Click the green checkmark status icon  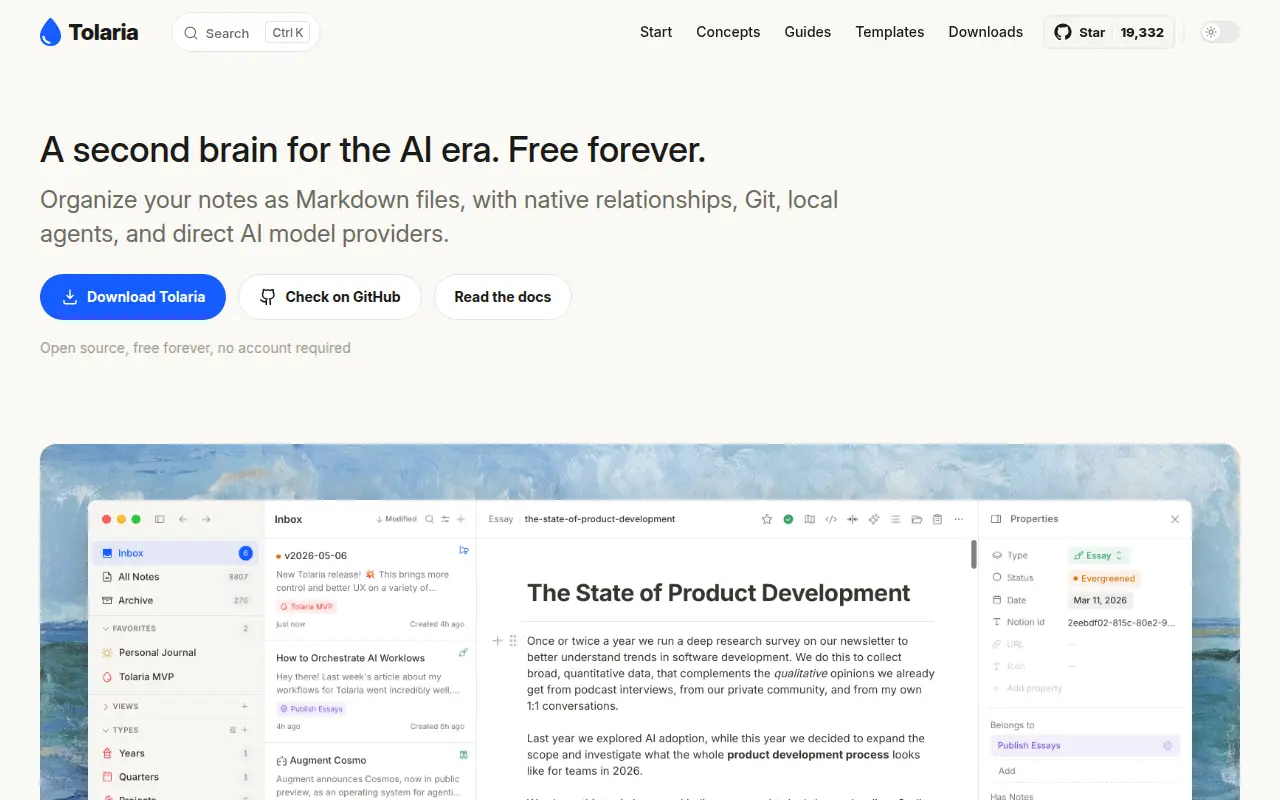[788, 519]
